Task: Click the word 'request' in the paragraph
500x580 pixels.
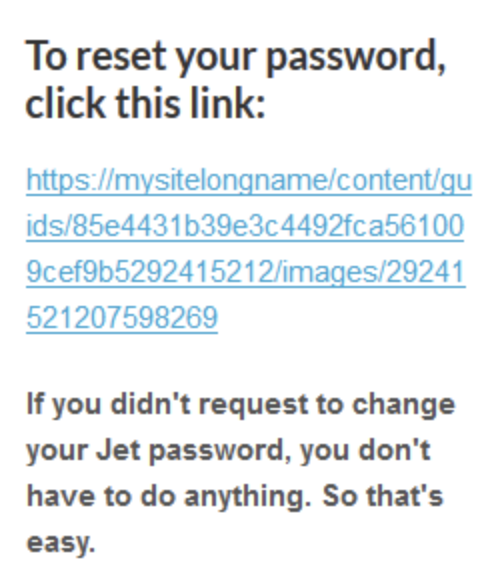Action: (x=253, y=406)
